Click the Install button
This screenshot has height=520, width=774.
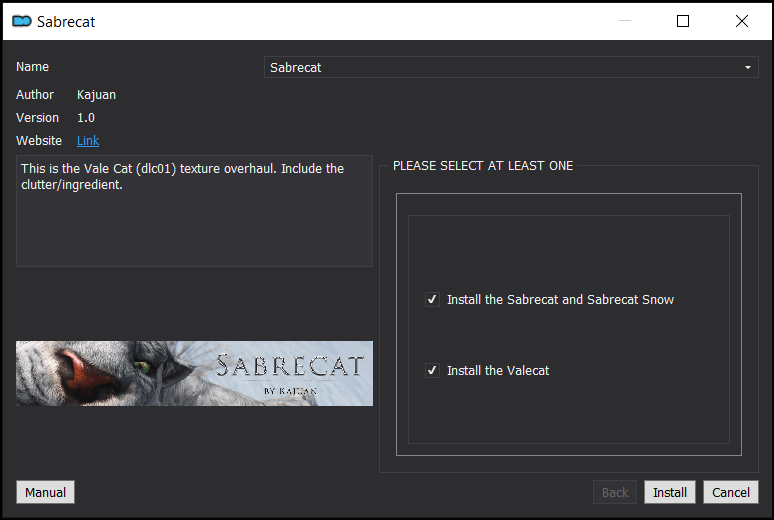pos(669,492)
